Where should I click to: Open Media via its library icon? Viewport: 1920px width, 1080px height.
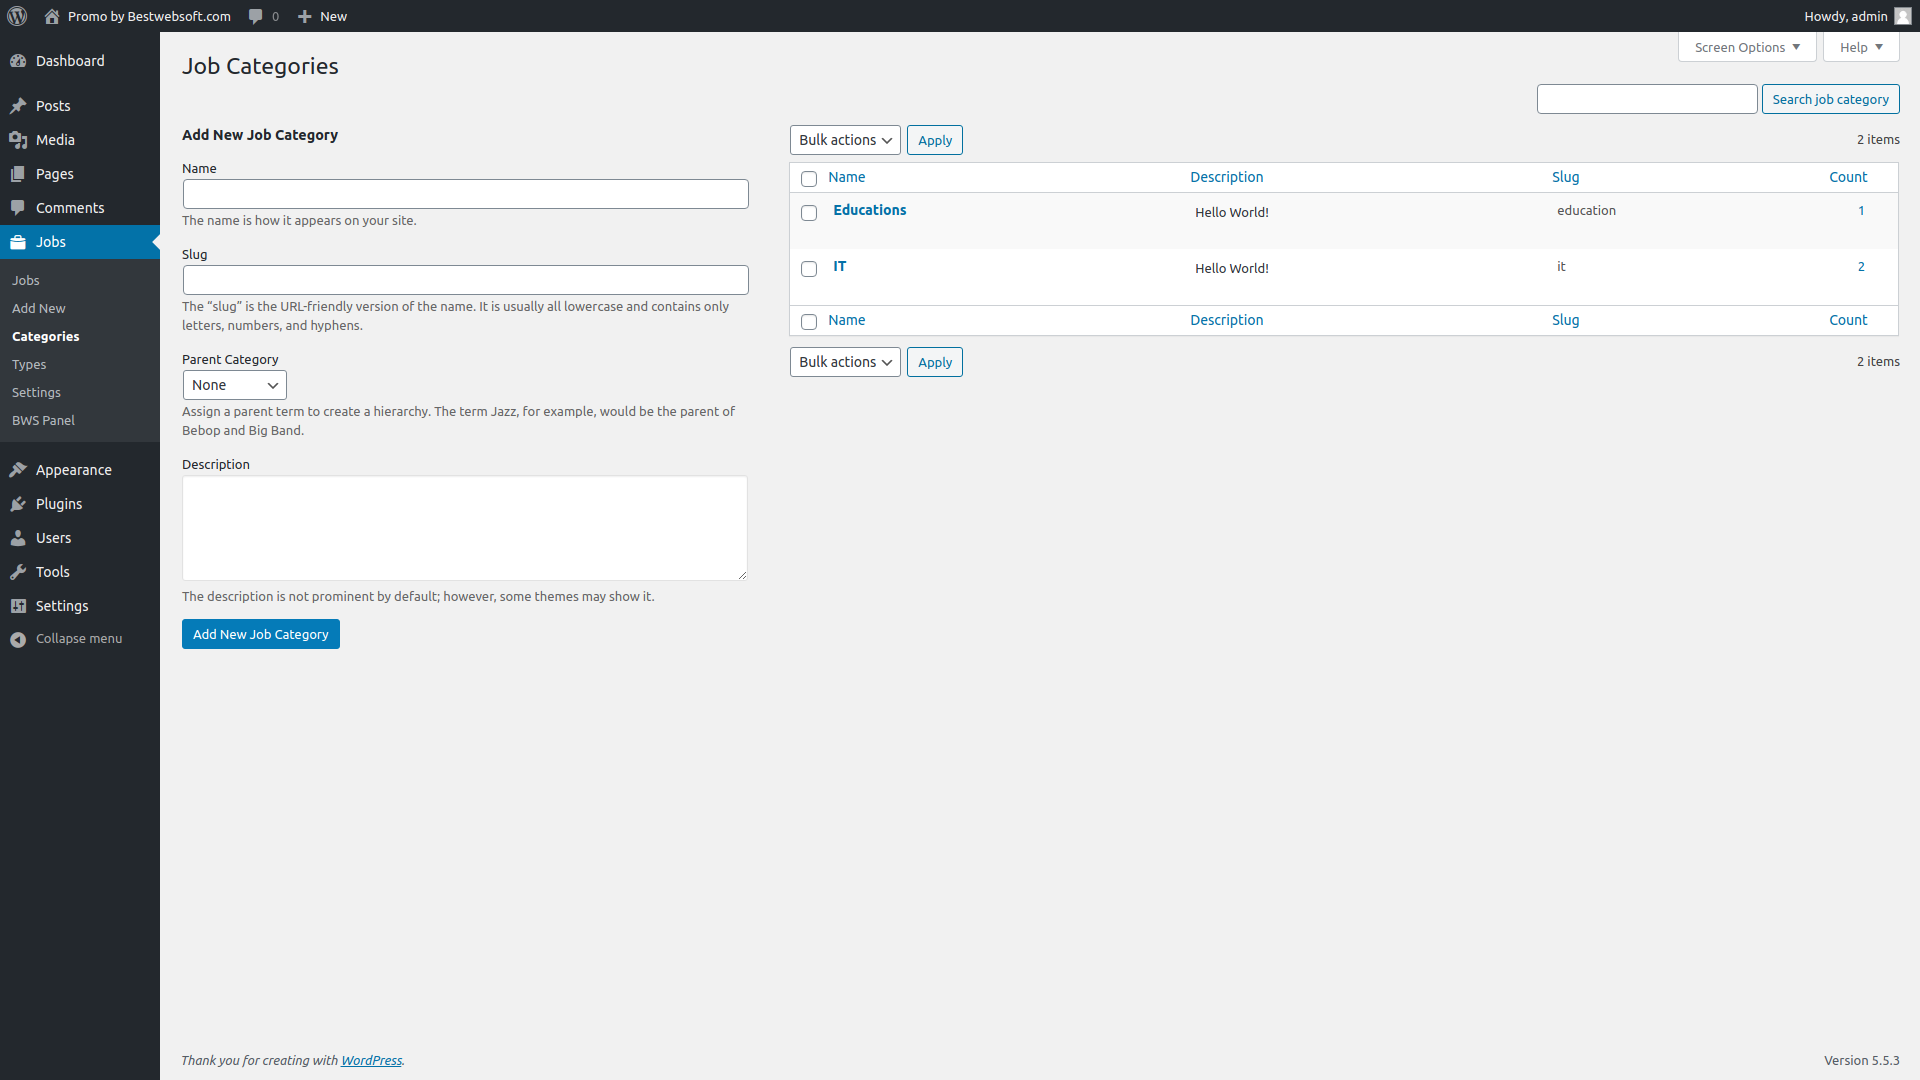[x=18, y=140]
